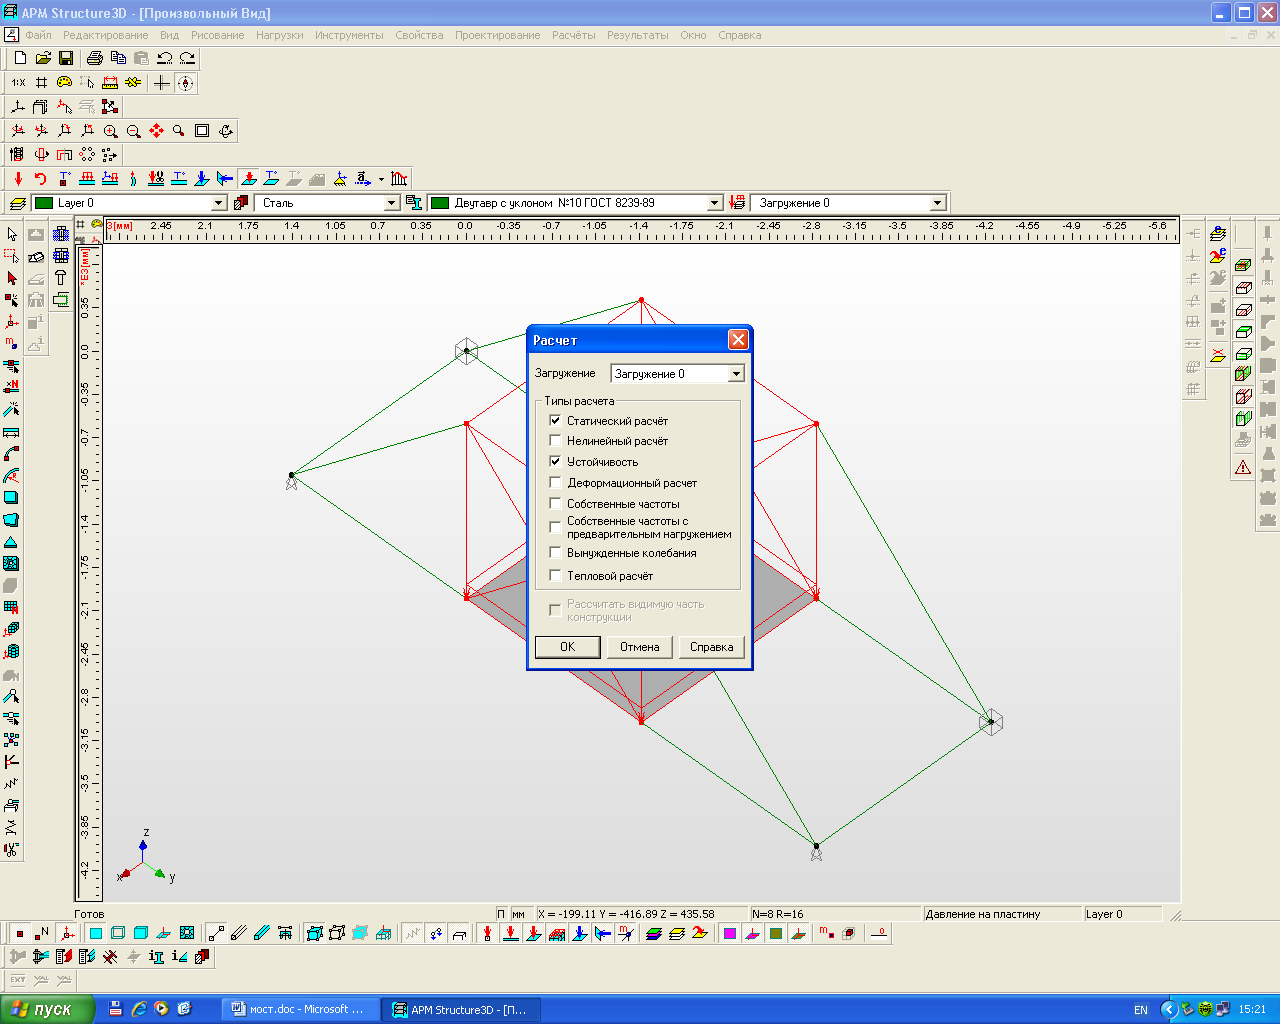Click the scissors tool in left toolbar
This screenshot has height=1024, width=1280.
point(12,850)
